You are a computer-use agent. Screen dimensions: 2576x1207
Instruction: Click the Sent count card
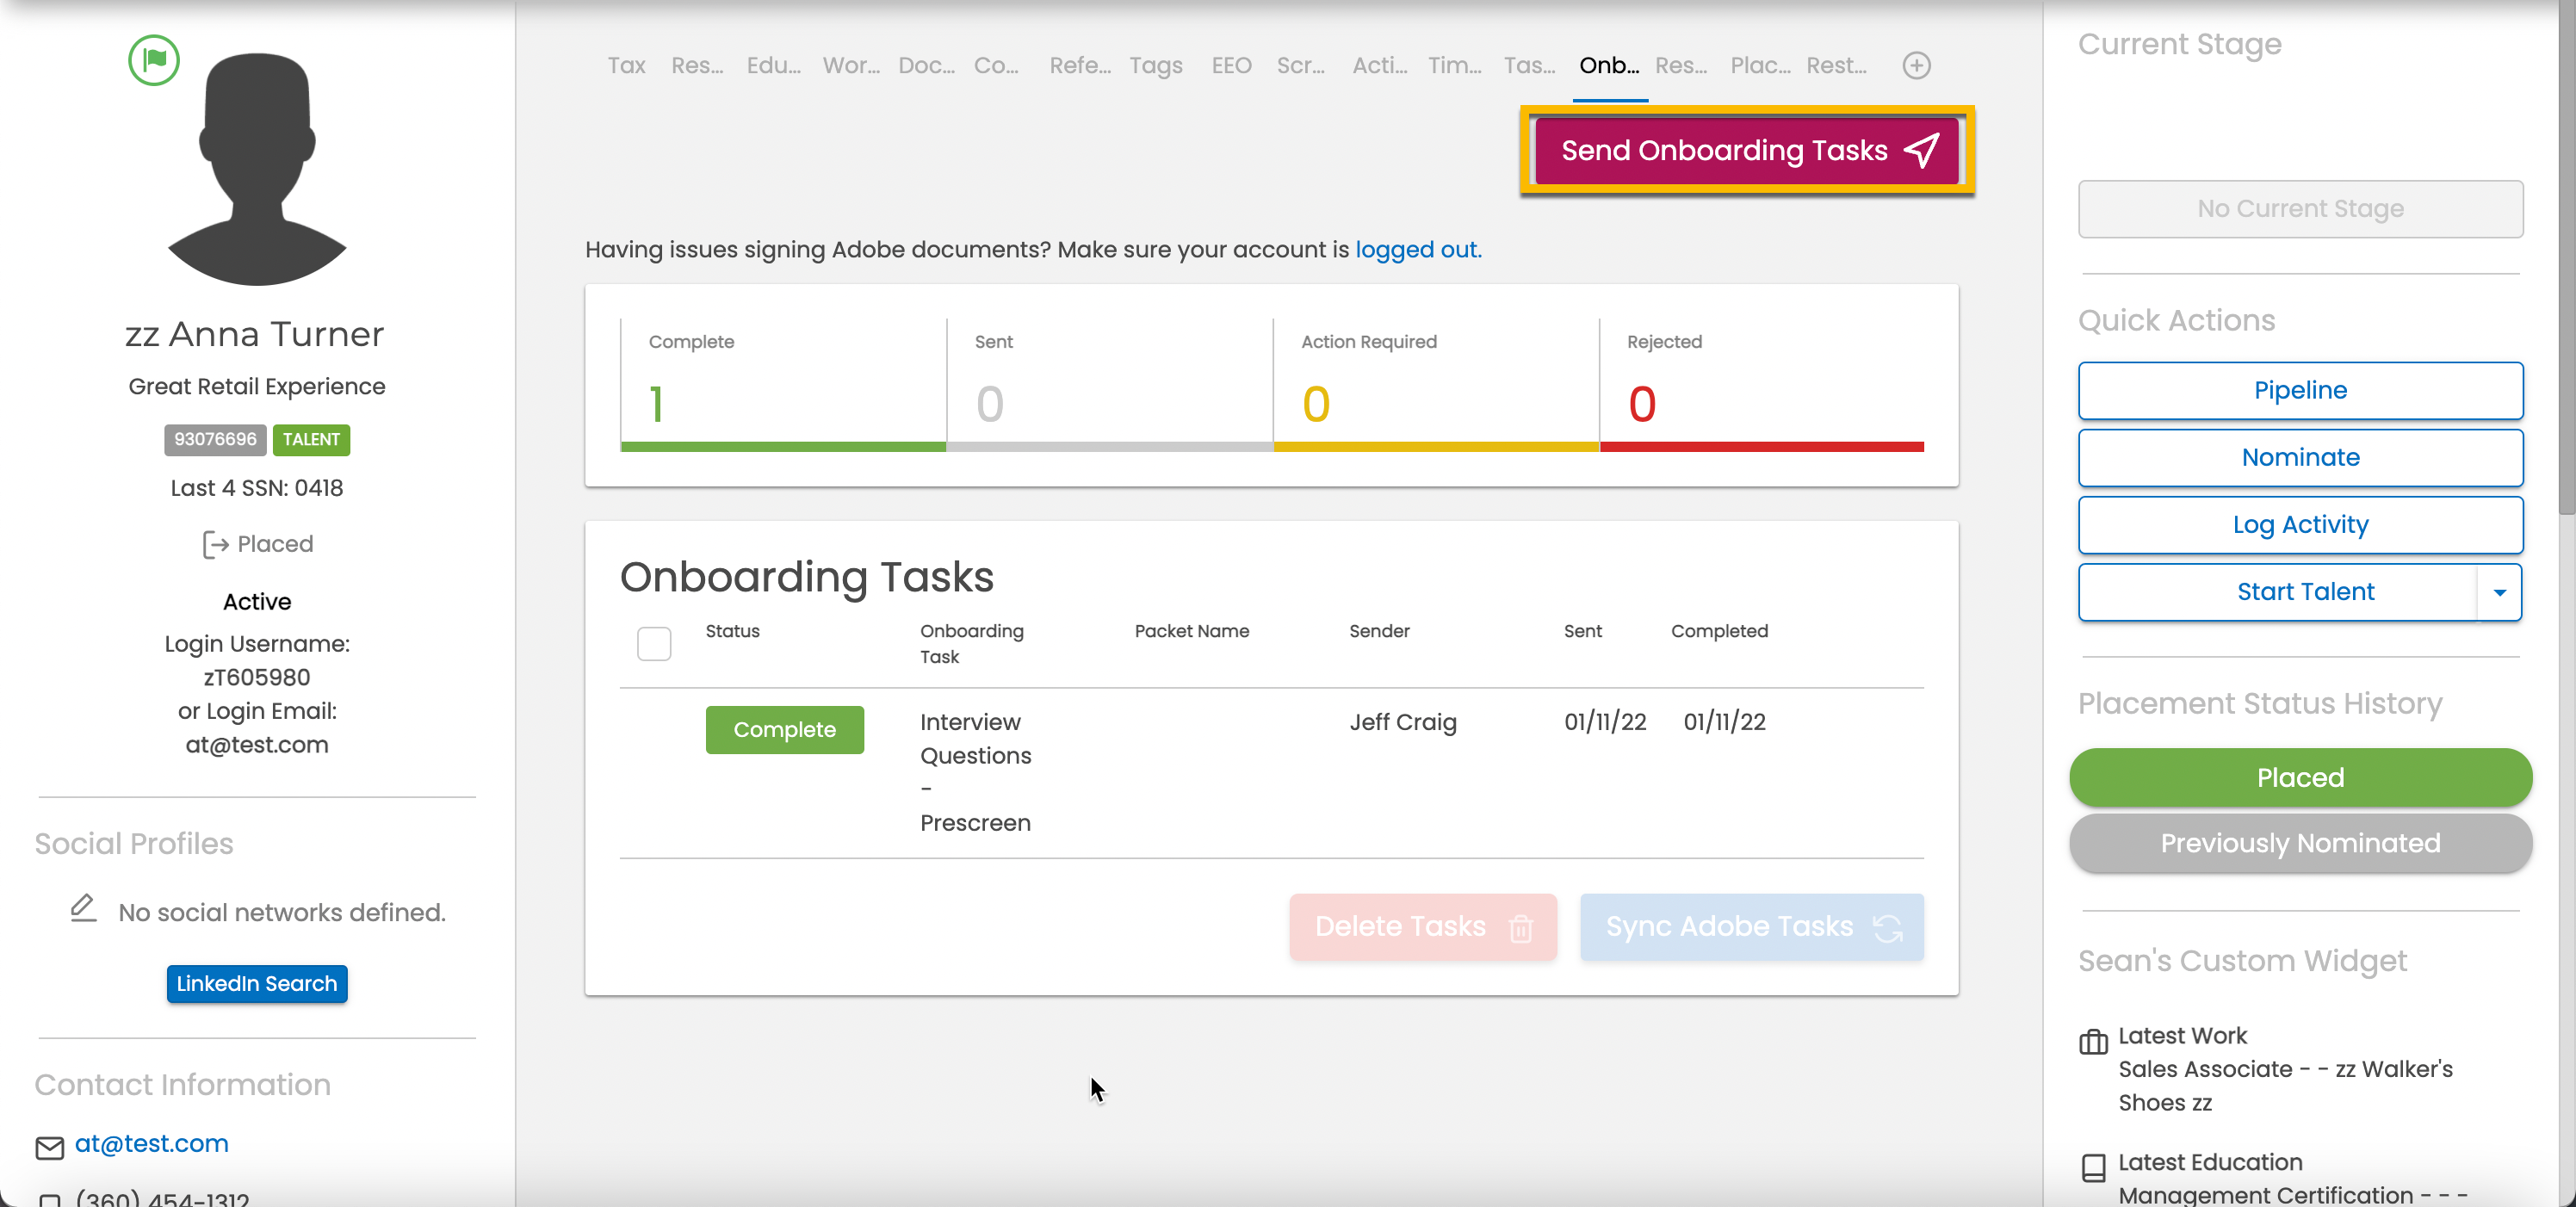[x=1109, y=385]
